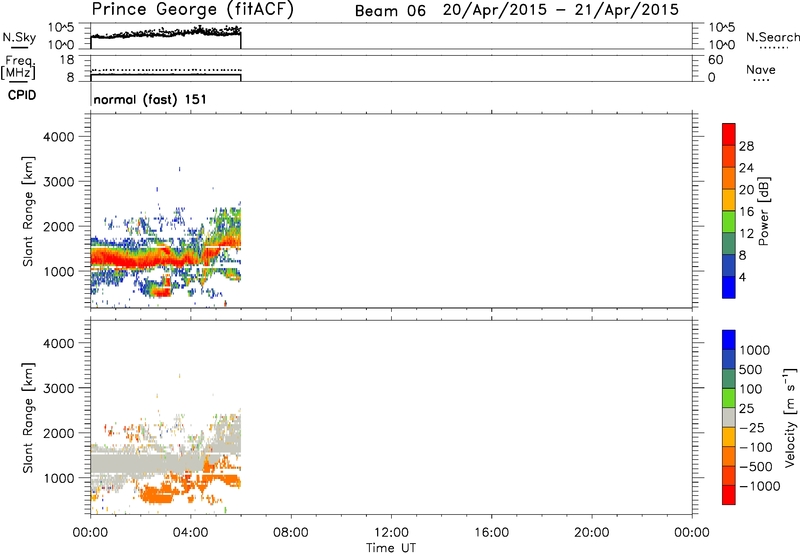Click the blue bottom of the Power color bar
Screen dimensions: 800x554
(x=729, y=287)
